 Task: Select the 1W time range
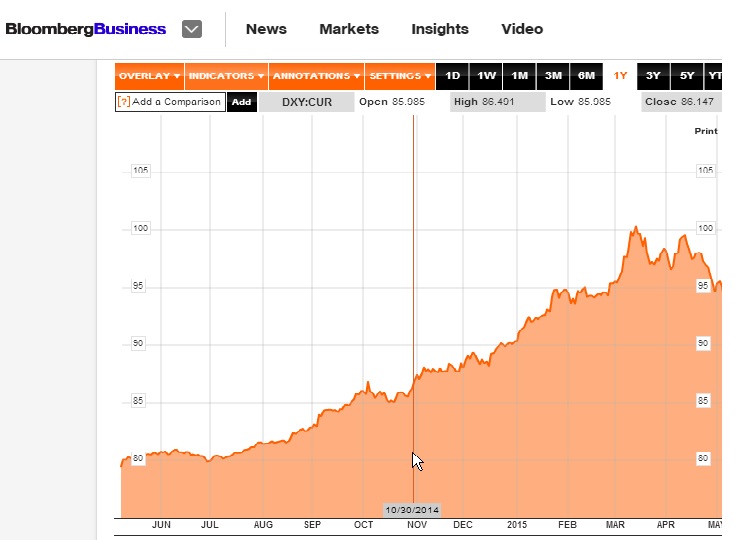click(x=486, y=76)
